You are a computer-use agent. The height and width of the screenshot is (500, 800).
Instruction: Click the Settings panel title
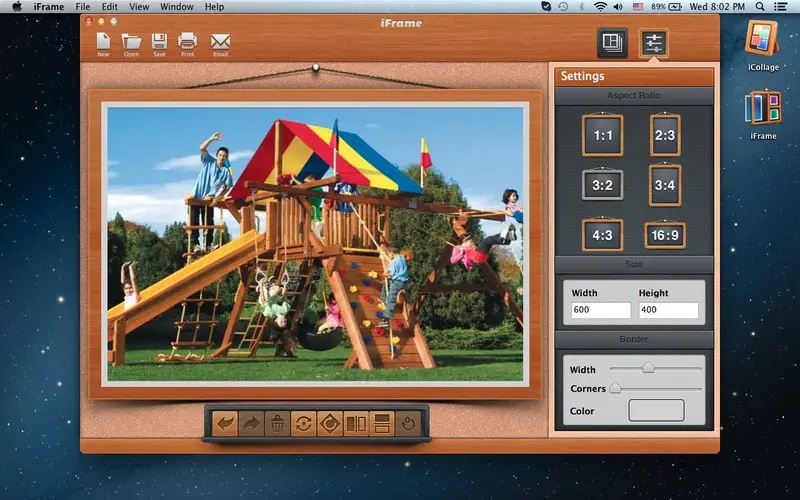pyautogui.click(x=582, y=76)
